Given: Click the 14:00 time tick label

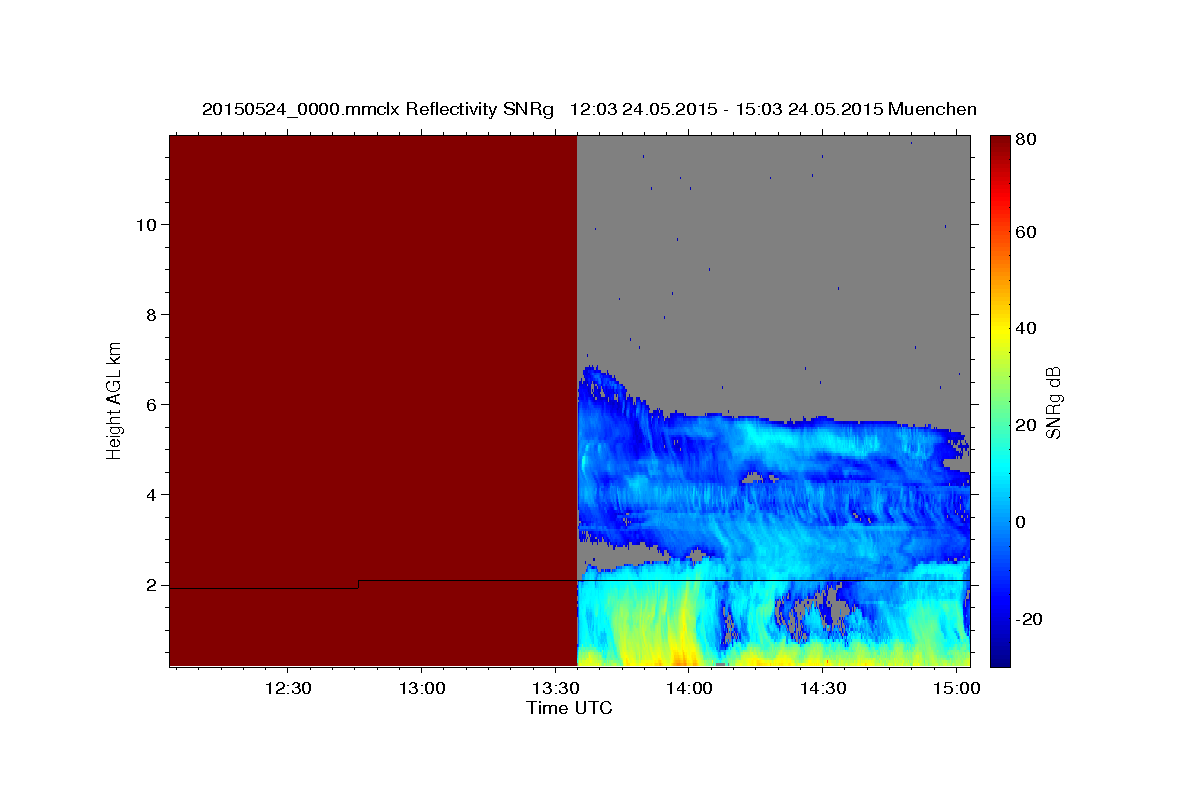Looking at the screenshot, I should click(x=689, y=688).
